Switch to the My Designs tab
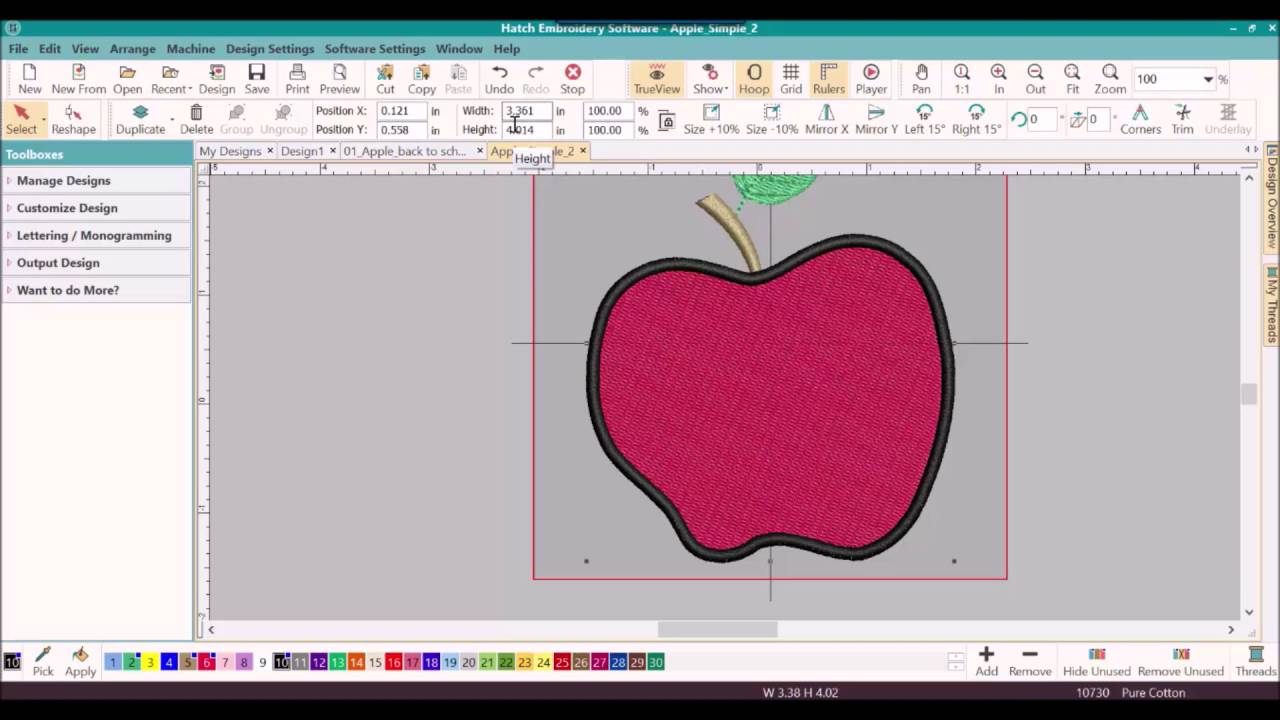This screenshot has width=1280, height=720. click(x=230, y=151)
